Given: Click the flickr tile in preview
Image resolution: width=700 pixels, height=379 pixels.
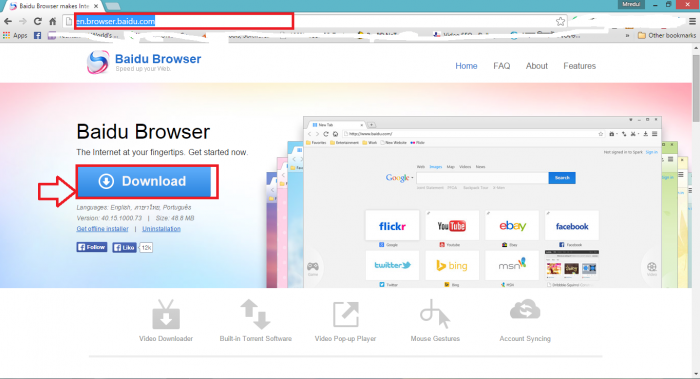Looking at the screenshot, I should 392,226.
